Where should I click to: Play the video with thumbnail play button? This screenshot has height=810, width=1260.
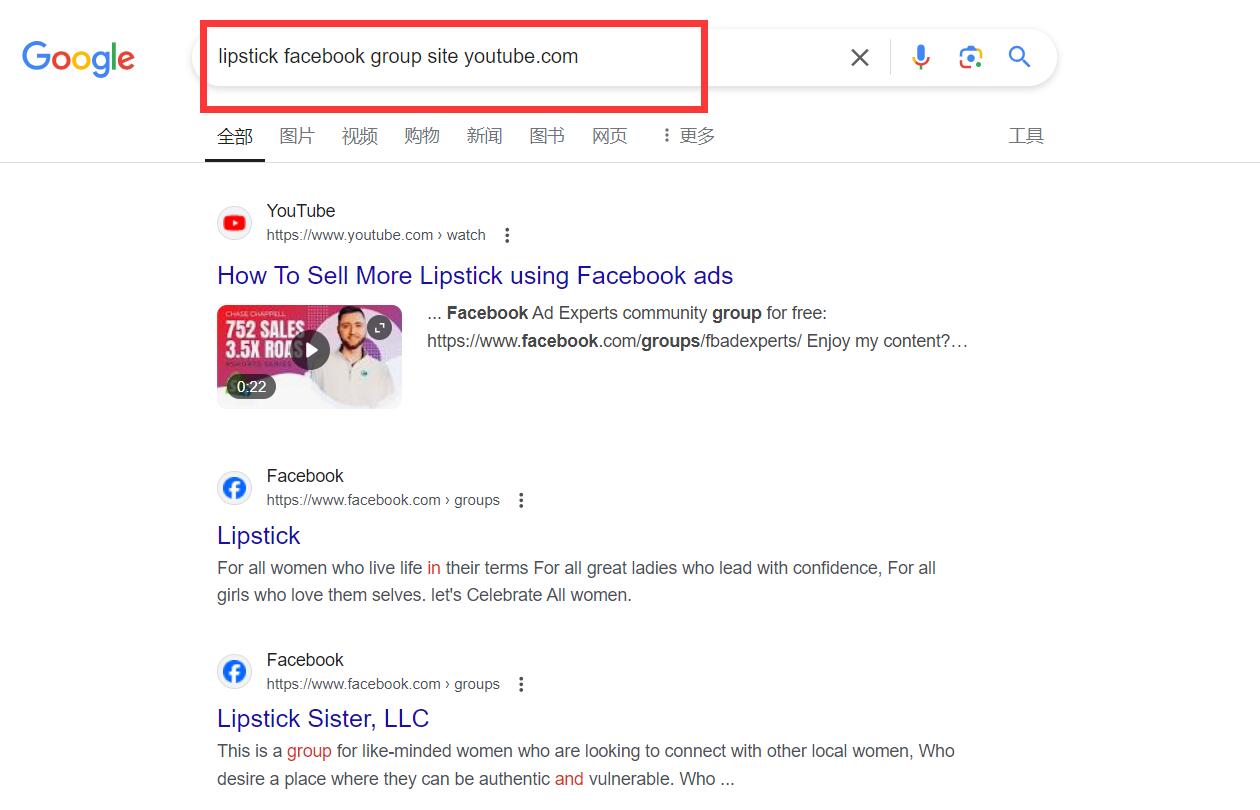pos(311,350)
